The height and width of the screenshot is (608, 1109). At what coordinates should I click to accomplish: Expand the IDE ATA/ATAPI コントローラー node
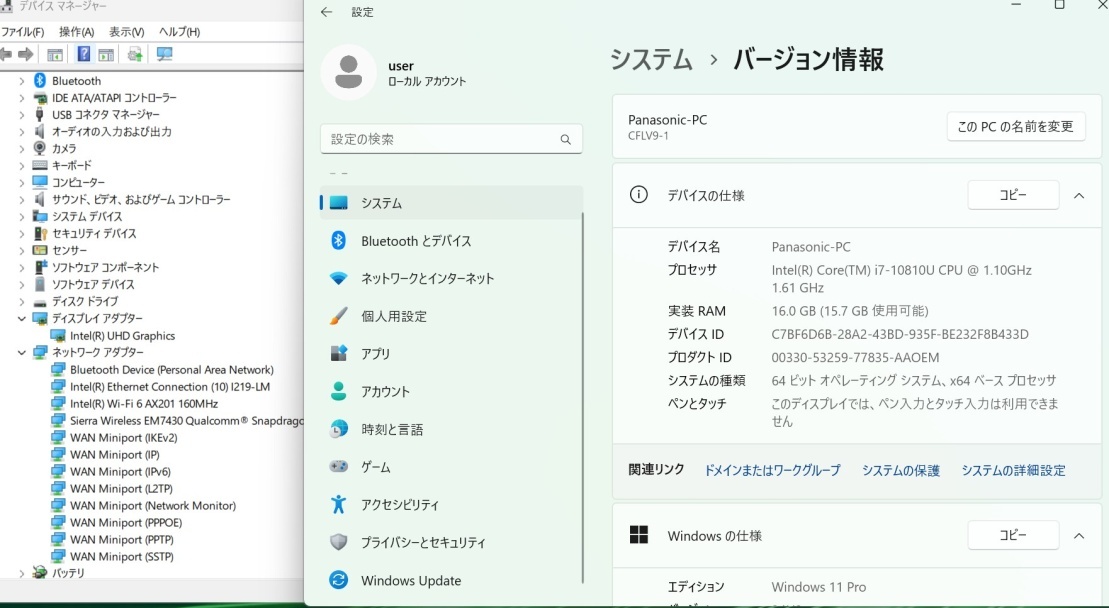(21, 98)
